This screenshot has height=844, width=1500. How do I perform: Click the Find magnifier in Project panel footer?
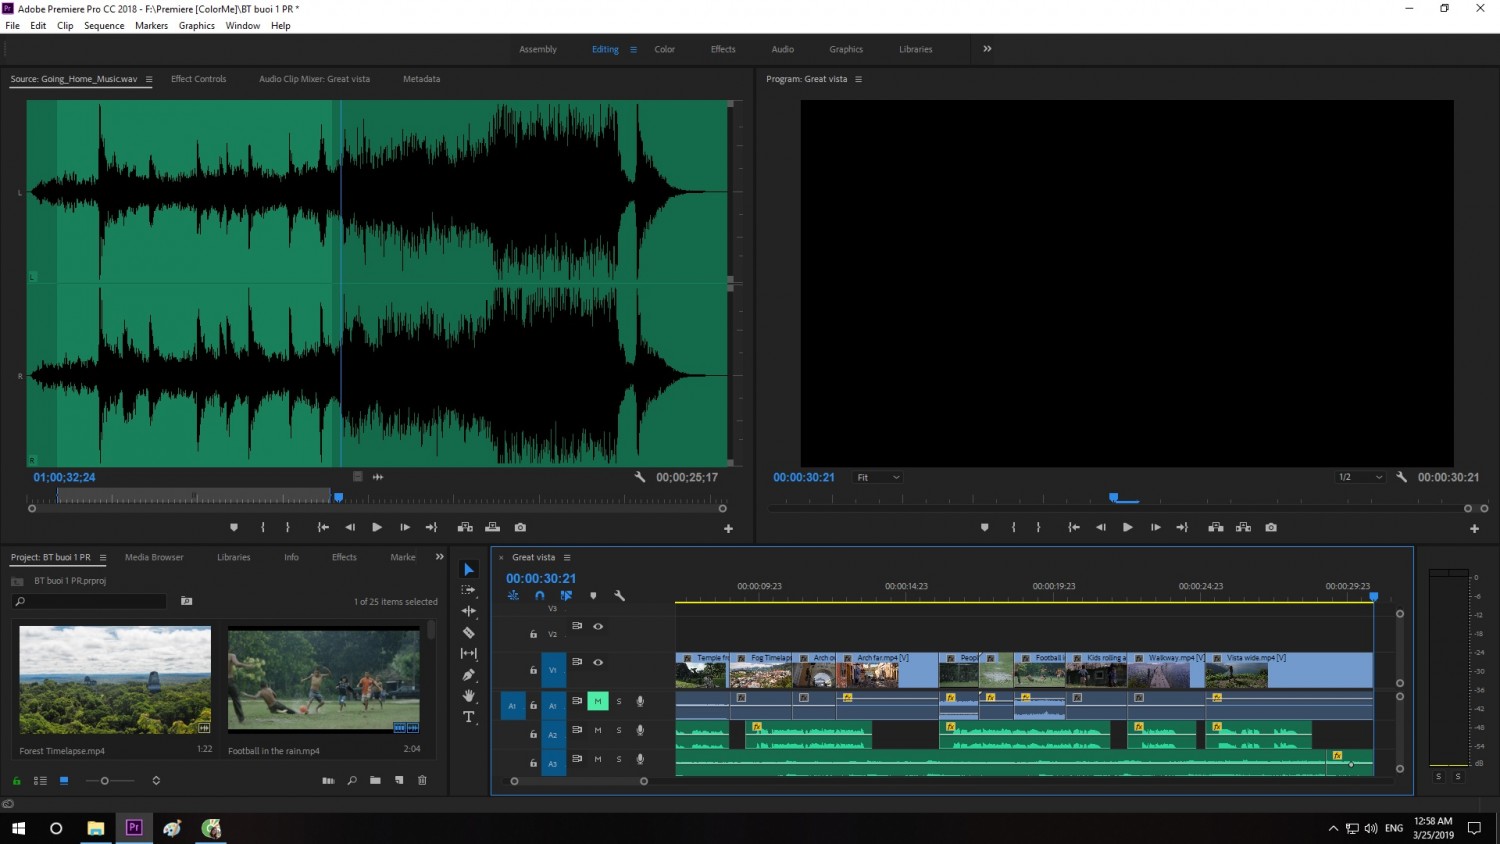352,780
